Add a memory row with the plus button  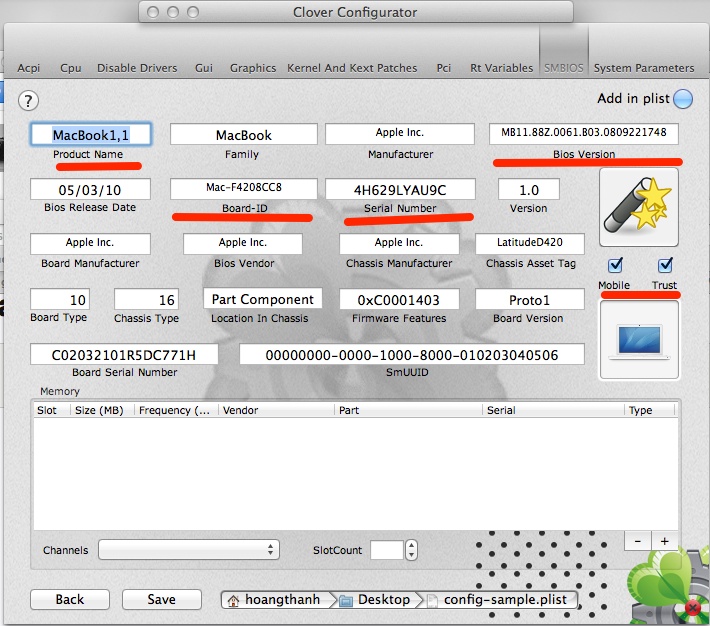coord(664,541)
